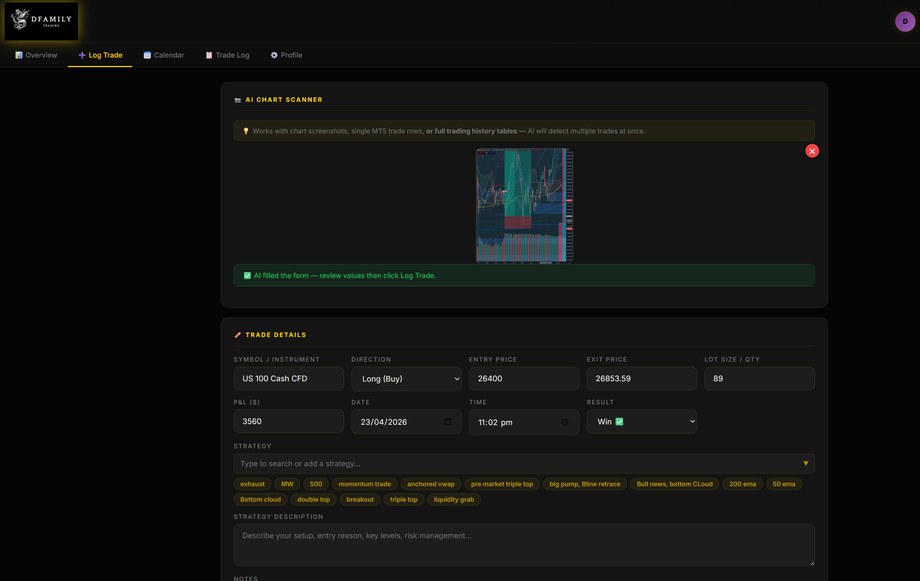Viewport: 920px width, 581px height.
Task: Edit the Exit Price field
Action: click(x=642, y=379)
